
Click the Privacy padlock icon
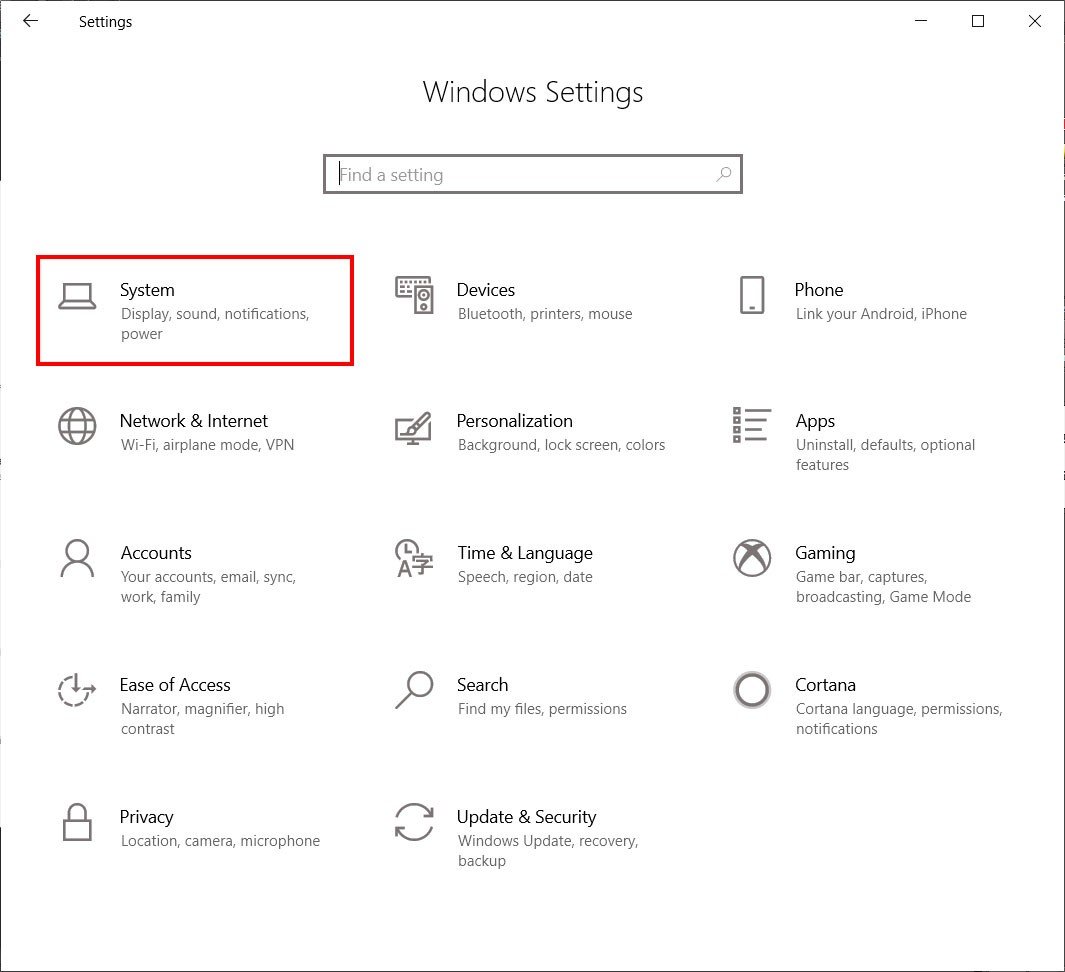click(x=77, y=822)
